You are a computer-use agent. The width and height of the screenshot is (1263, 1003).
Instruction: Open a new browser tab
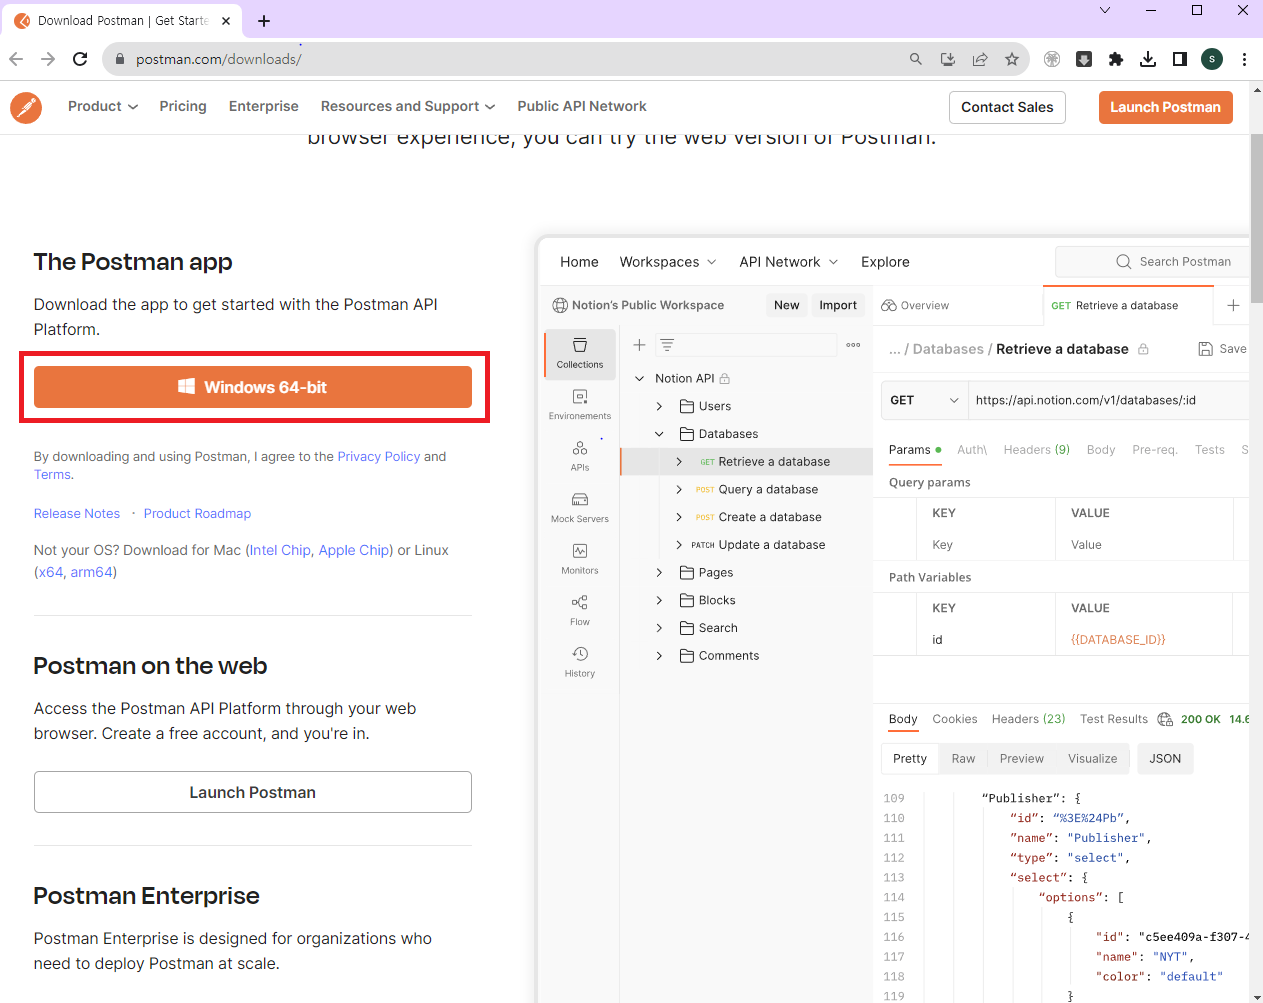(264, 20)
